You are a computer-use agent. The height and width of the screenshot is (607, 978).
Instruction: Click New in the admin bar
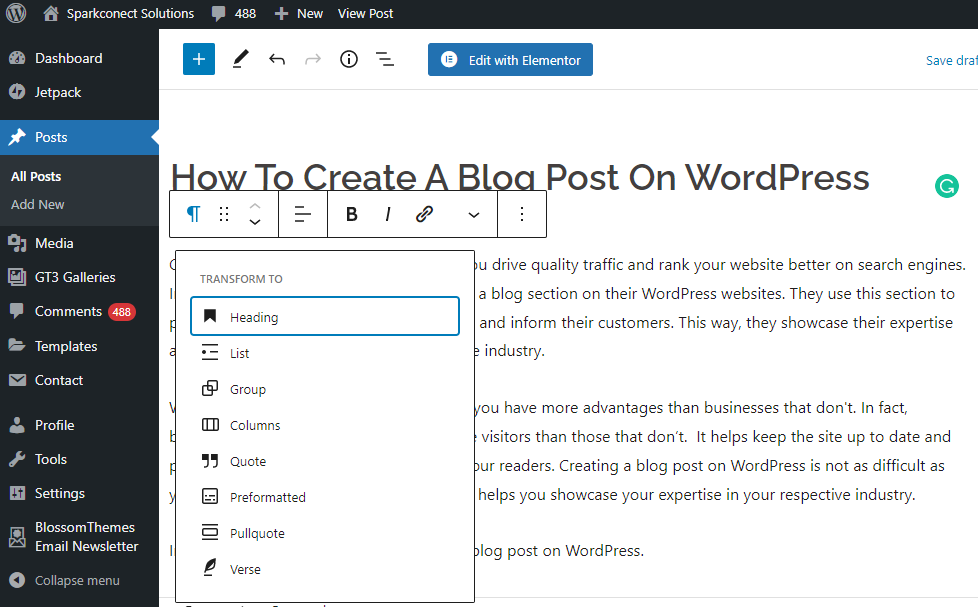(299, 14)
